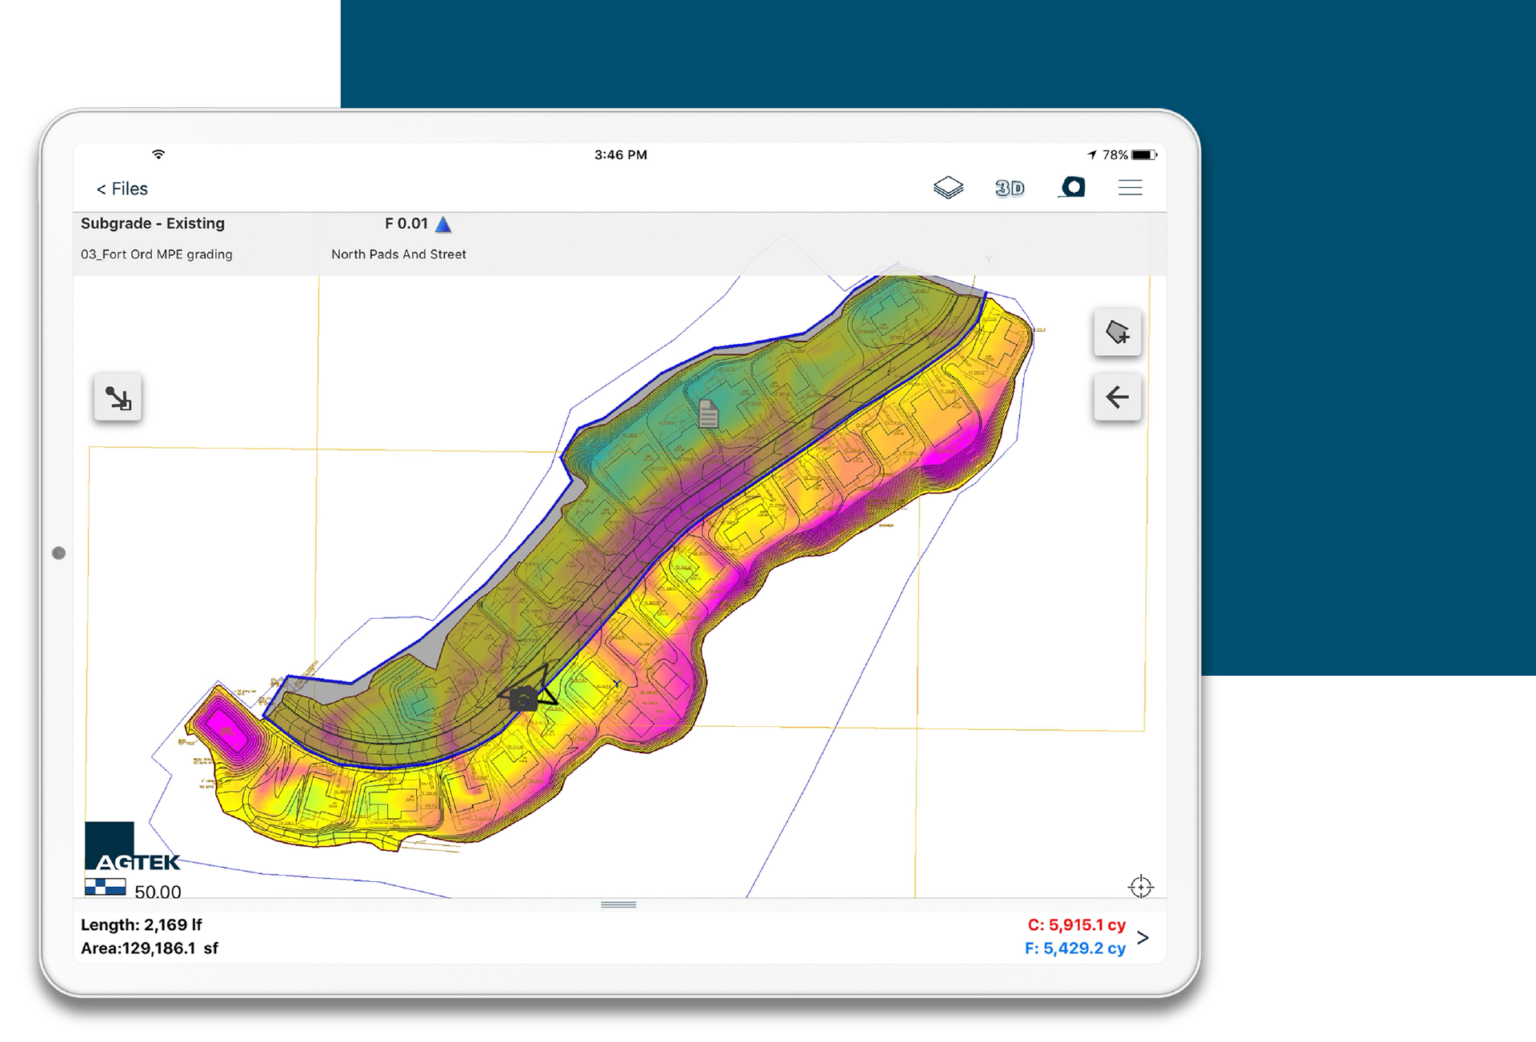Open the cut value C: 5,915.1 cy
This screenshot has width=1536, height=1042.
coord(1078,925)
